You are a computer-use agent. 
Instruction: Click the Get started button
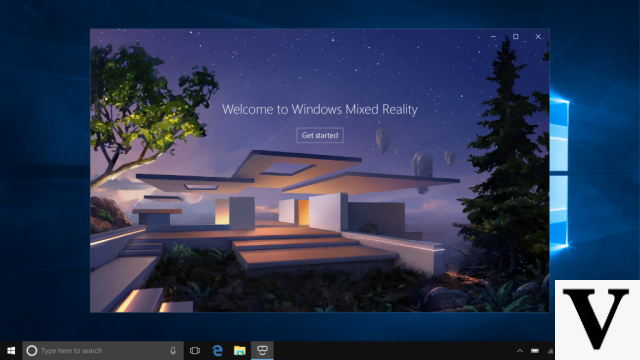320,135
